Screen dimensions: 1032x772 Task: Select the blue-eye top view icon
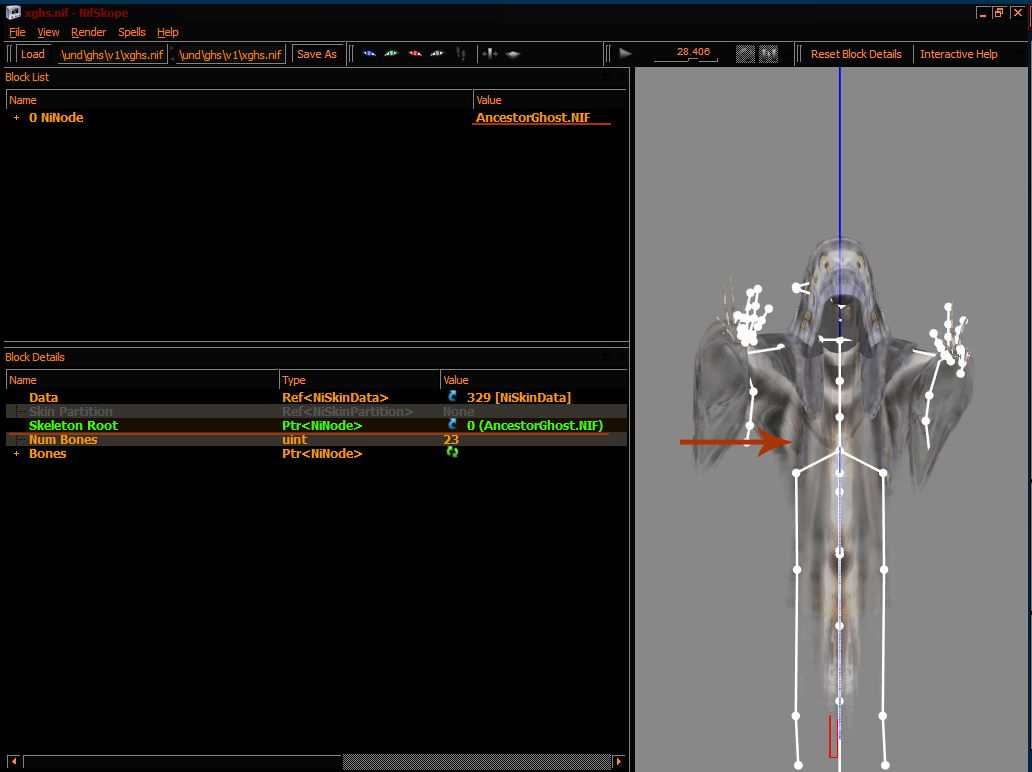pyautogui.click(x=369, y=54)
